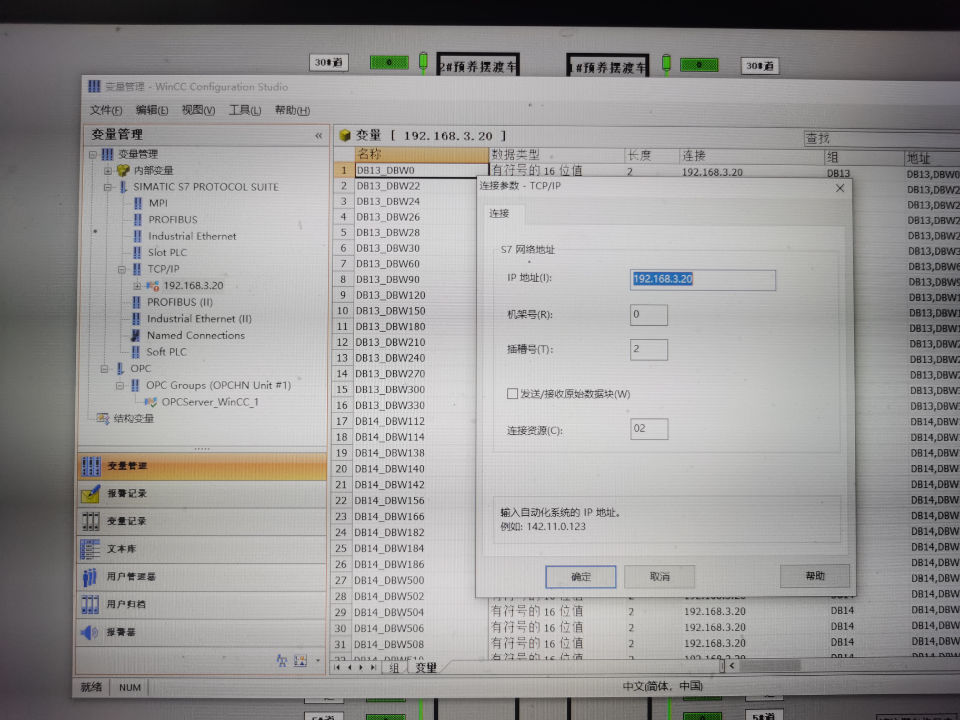Open the 编辑(E) menu
This screenshot has height=720, width=960.
(x=152, y=110)
